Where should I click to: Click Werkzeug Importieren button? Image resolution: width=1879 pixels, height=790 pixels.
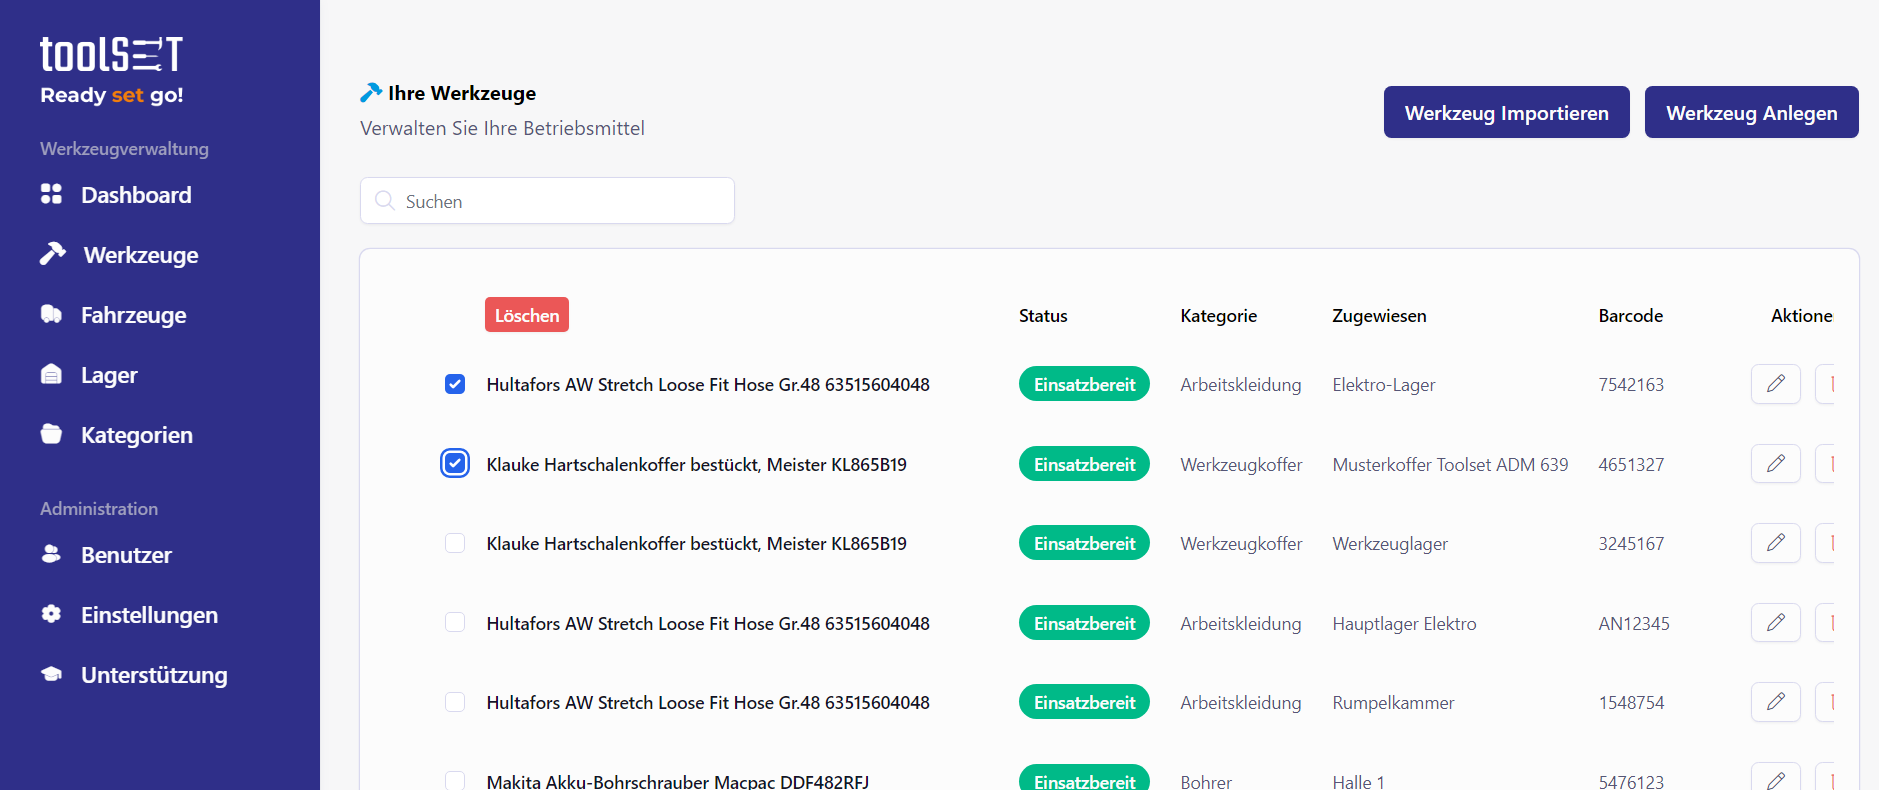coord(1507,112)
